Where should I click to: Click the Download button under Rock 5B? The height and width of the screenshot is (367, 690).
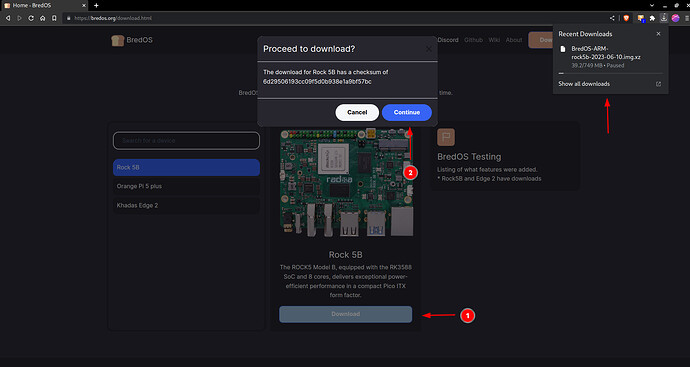(x=345, y=314)
